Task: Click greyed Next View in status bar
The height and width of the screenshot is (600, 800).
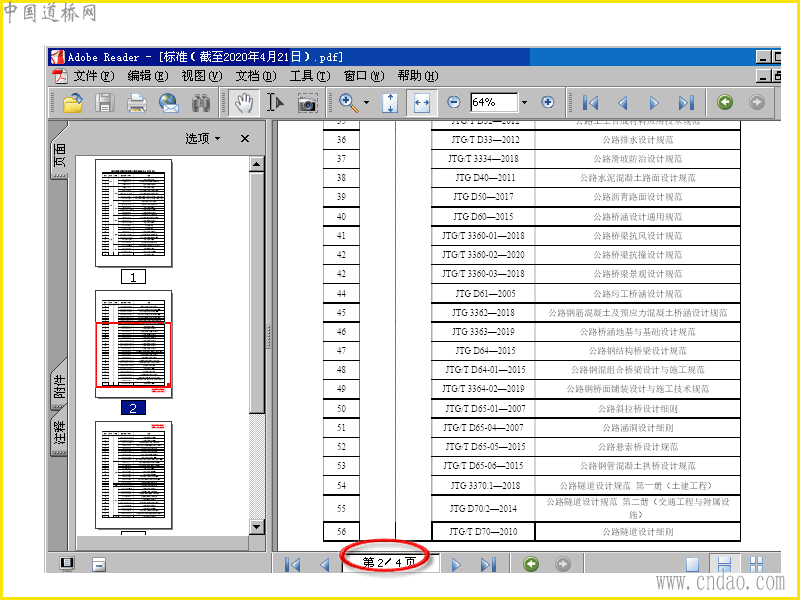Action: (x=563, y=563)
